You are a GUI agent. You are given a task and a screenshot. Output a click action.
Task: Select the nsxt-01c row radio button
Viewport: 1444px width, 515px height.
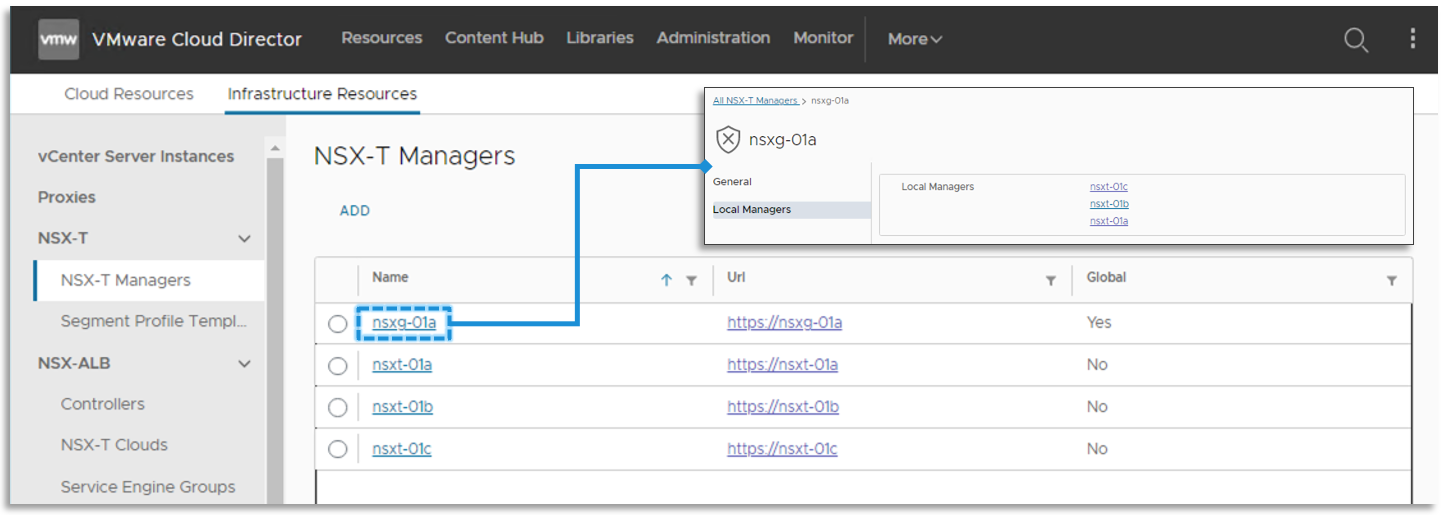(x=337, y=450)
